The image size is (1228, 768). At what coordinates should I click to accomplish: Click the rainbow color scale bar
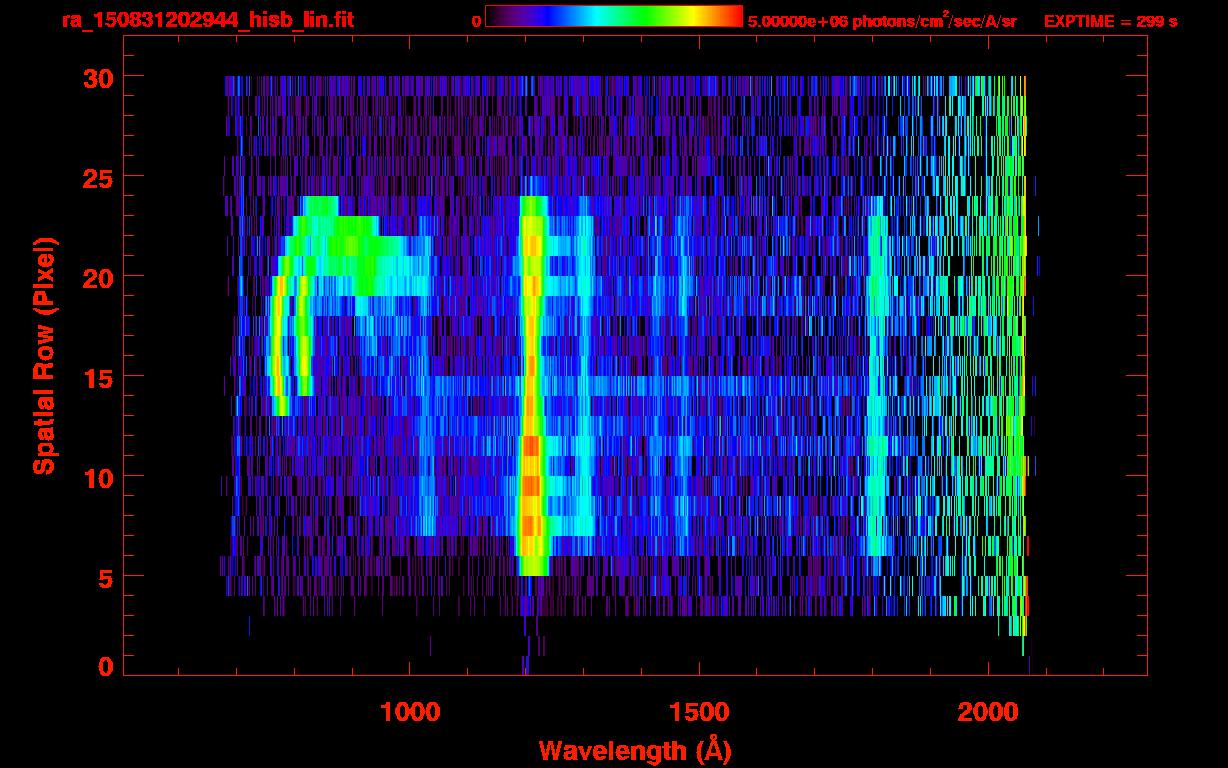click(x=614, y=16)
